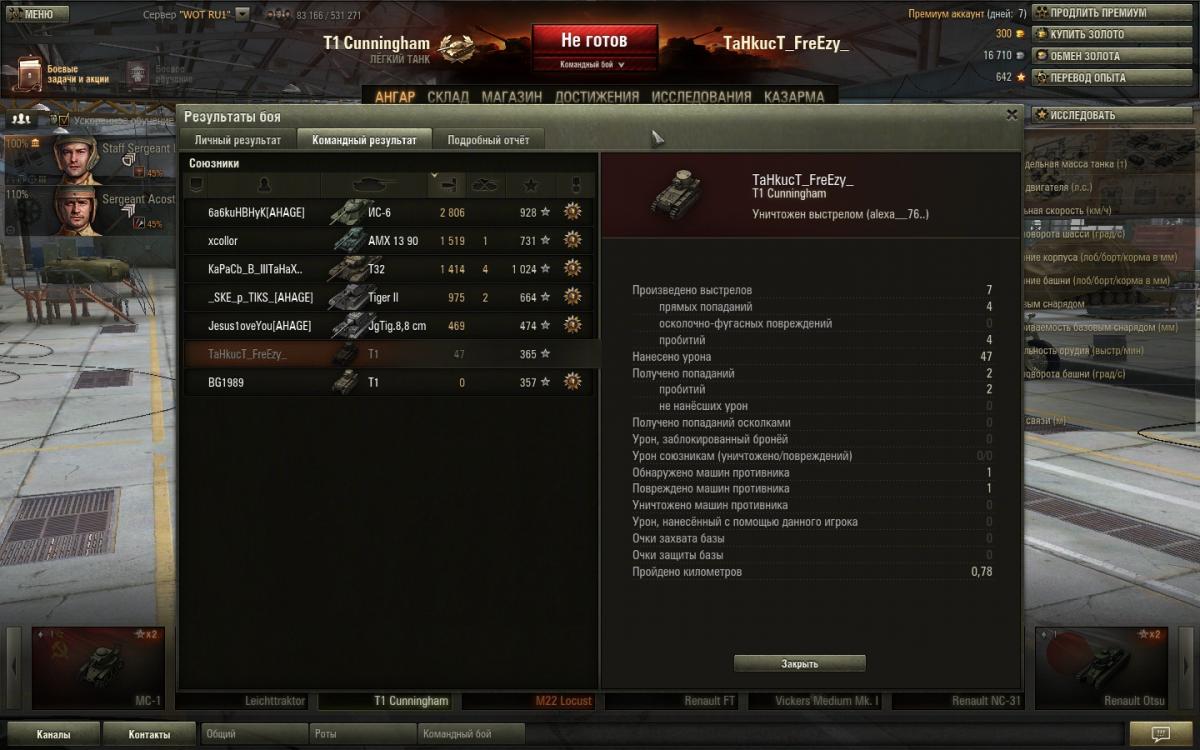Open the server WOT RU1 dropdown
Screen dimensions: 1200x750
tap(242, 15)
